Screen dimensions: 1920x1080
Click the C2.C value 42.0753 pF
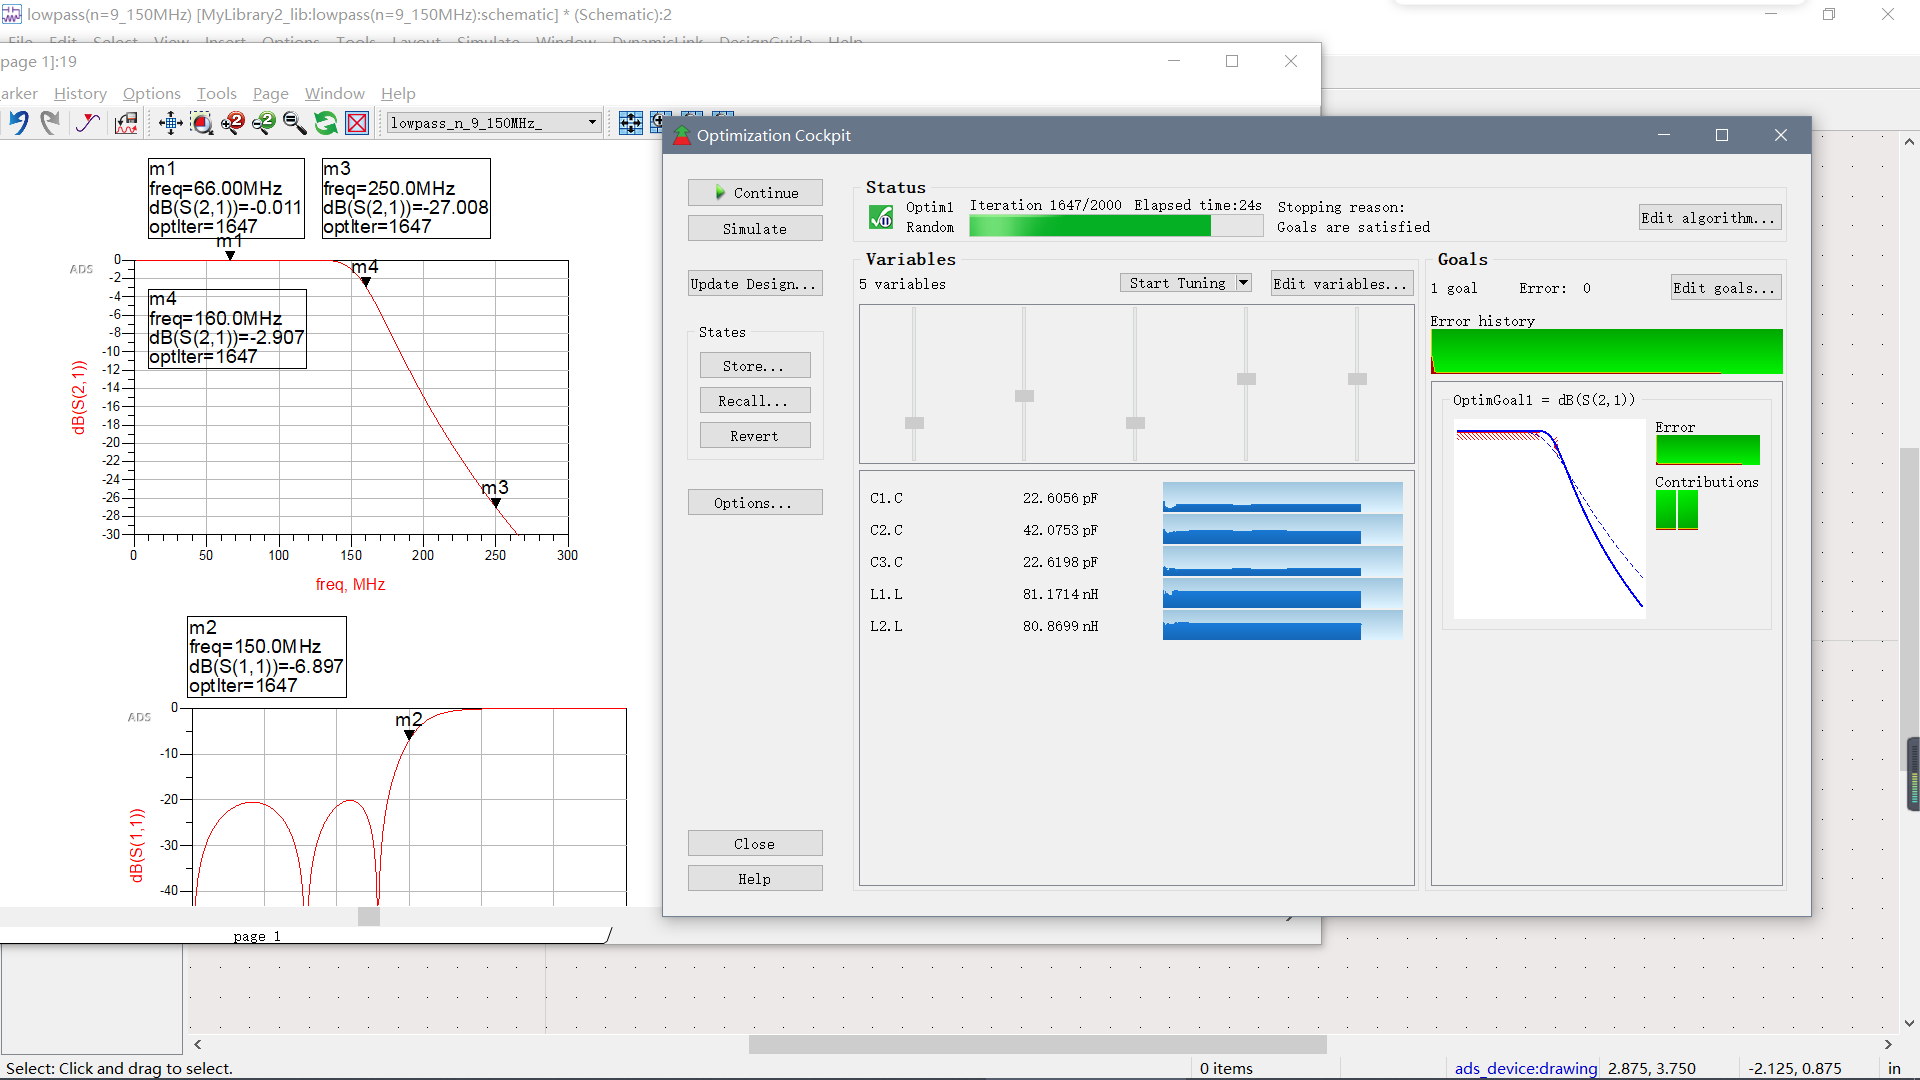click(x=1060, y=530)
